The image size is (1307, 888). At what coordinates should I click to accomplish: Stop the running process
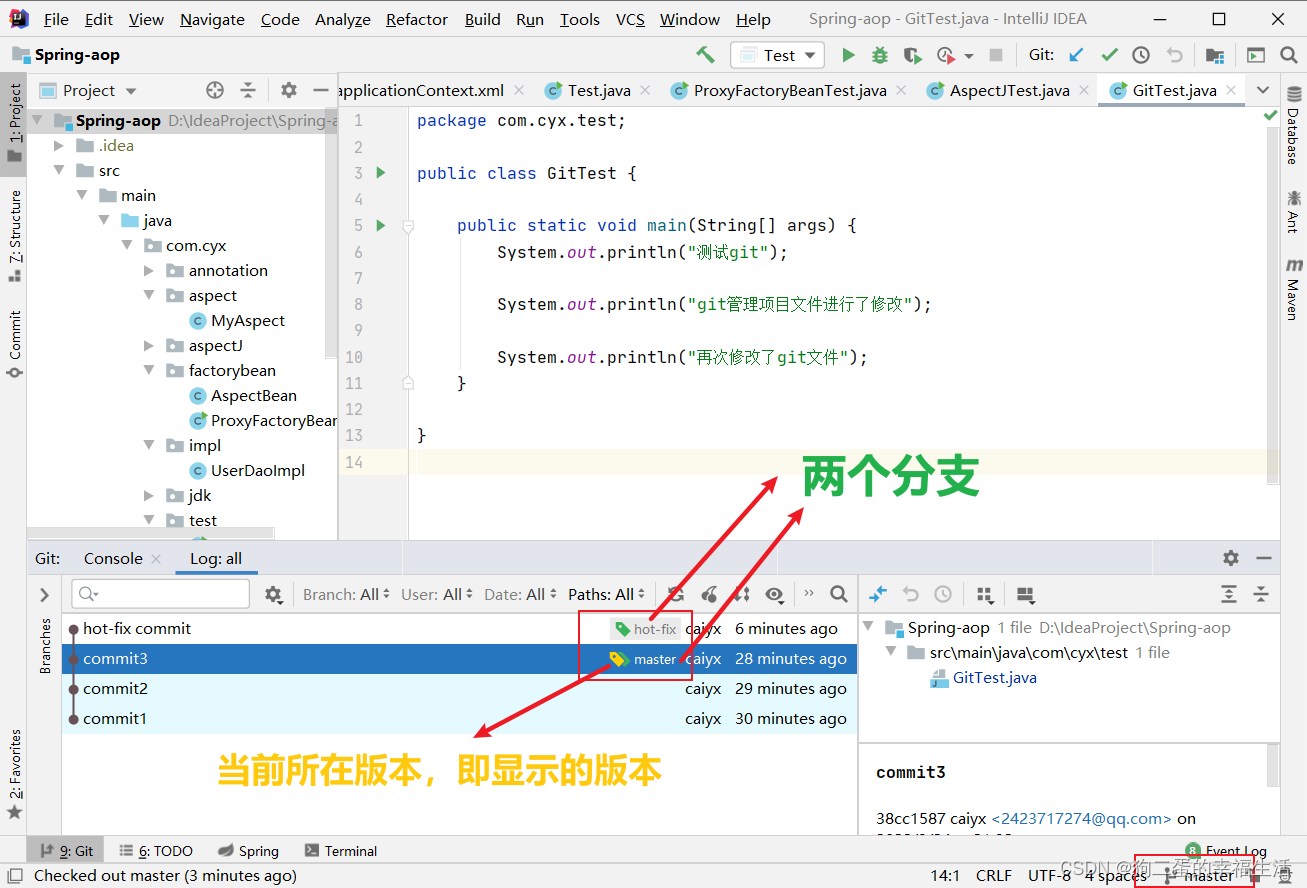point(995,55)
